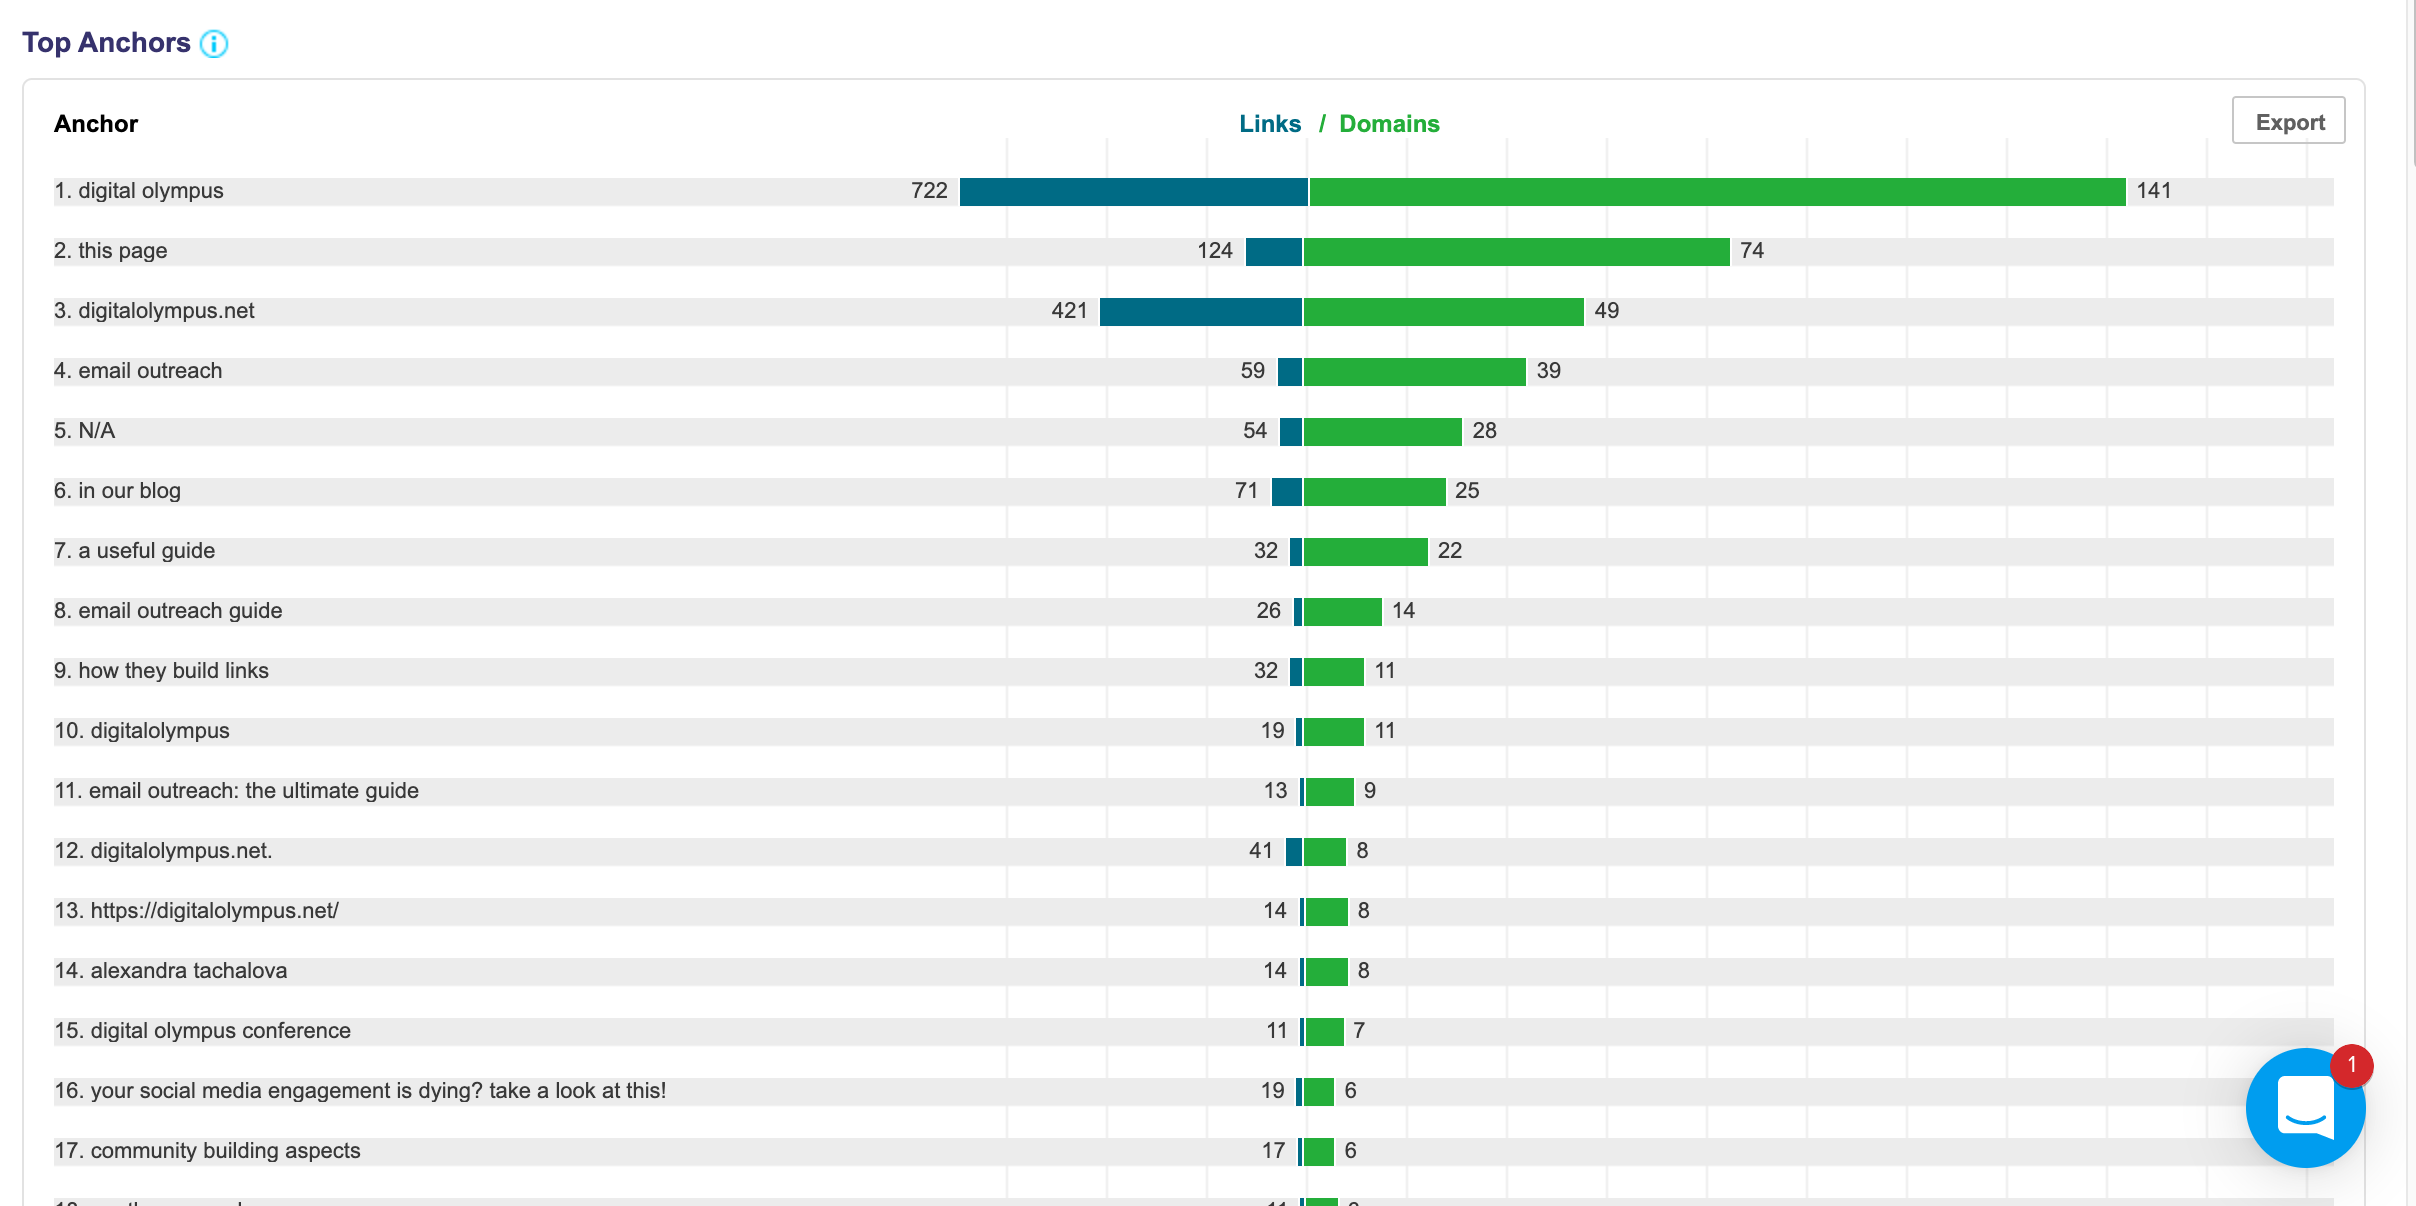
Task: Open the chat messenger widget
Action: [2305, 1107]
